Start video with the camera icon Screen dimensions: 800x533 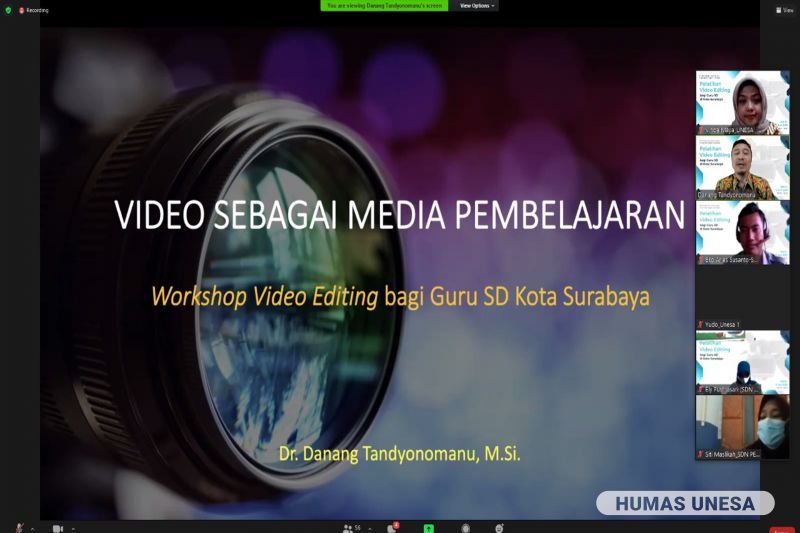(x=58, y=529)
